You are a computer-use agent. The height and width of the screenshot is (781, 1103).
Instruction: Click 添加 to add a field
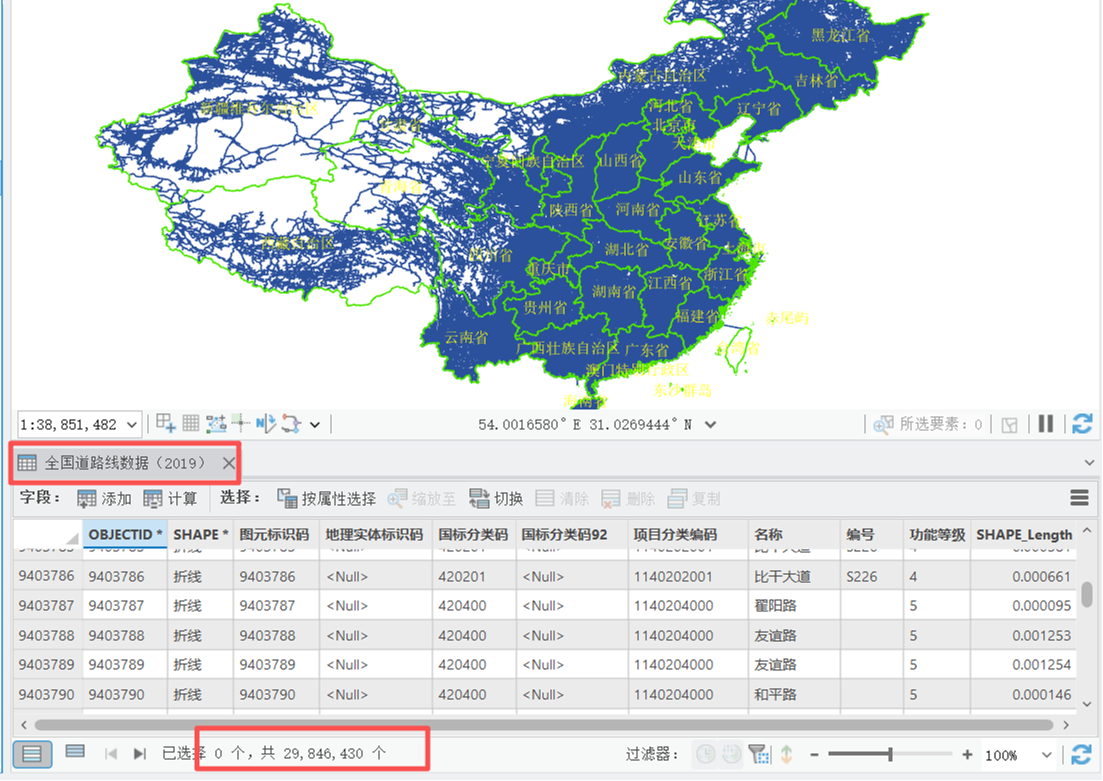click(104, 499)
